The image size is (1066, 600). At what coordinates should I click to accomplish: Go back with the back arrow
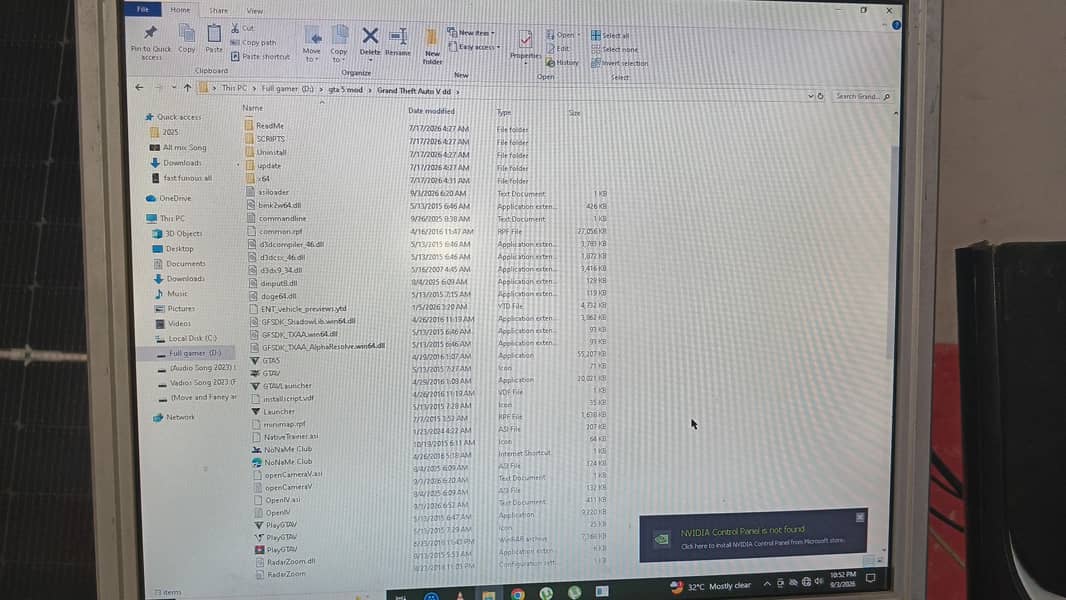139,88
